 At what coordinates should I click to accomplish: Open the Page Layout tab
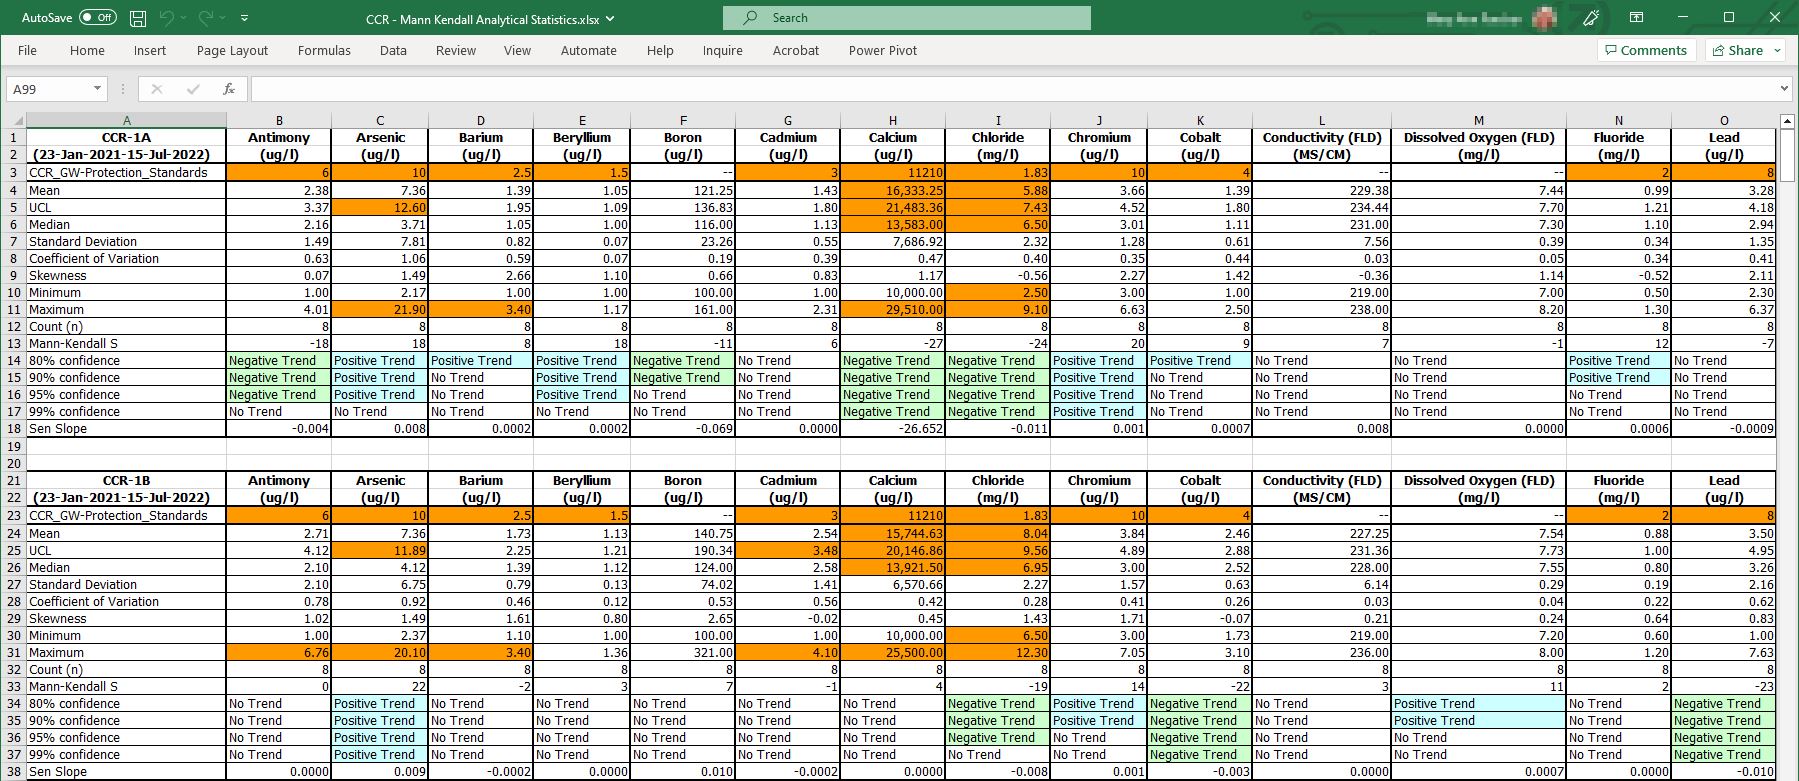232,50
